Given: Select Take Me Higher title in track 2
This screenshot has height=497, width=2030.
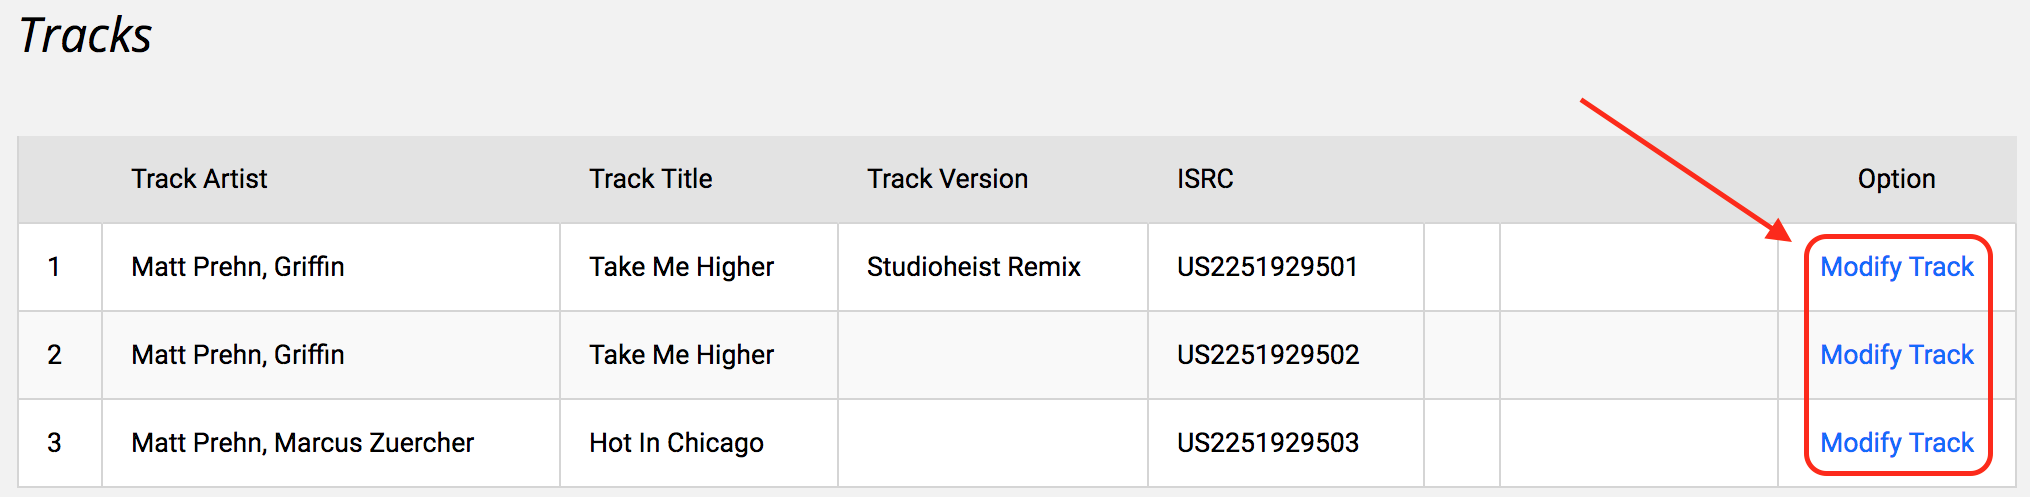Looking at the screenshot, I should pyautogui.click(x=681, y=355).
